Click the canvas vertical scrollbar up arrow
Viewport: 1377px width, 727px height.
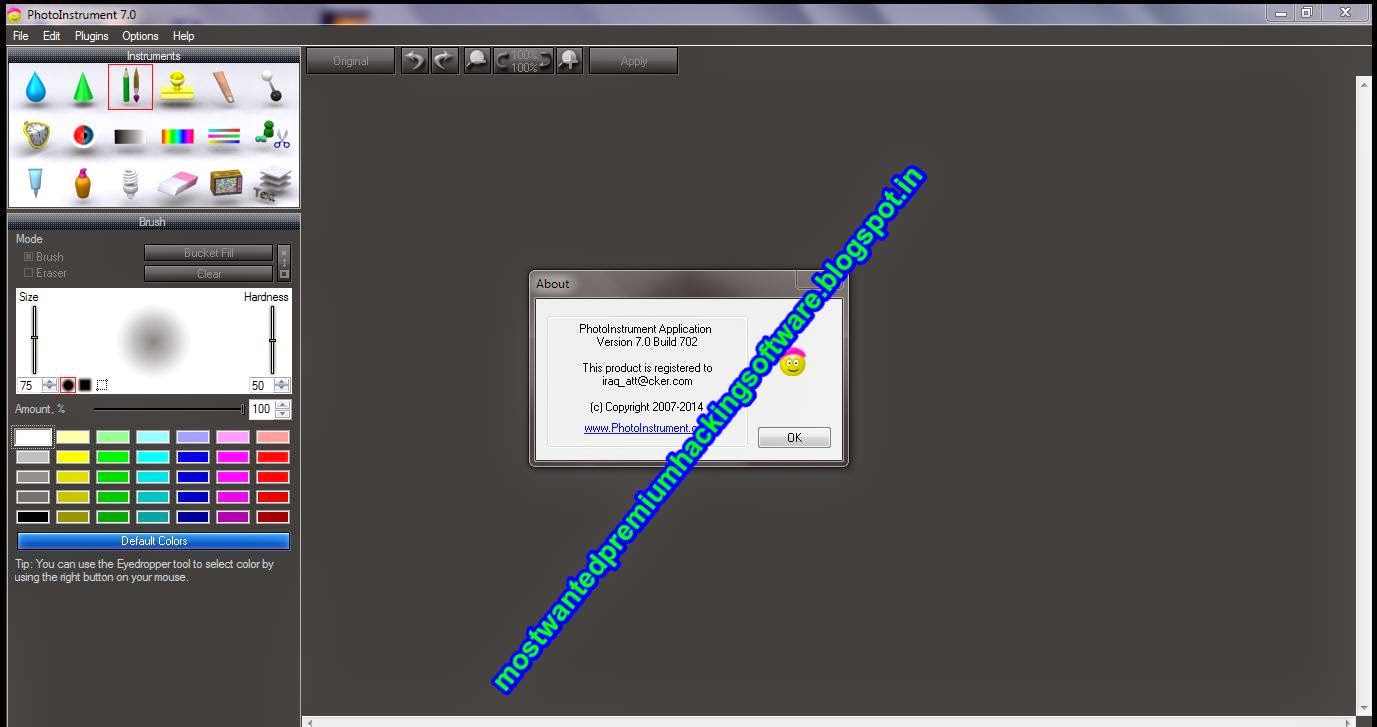pos(1364,86)
